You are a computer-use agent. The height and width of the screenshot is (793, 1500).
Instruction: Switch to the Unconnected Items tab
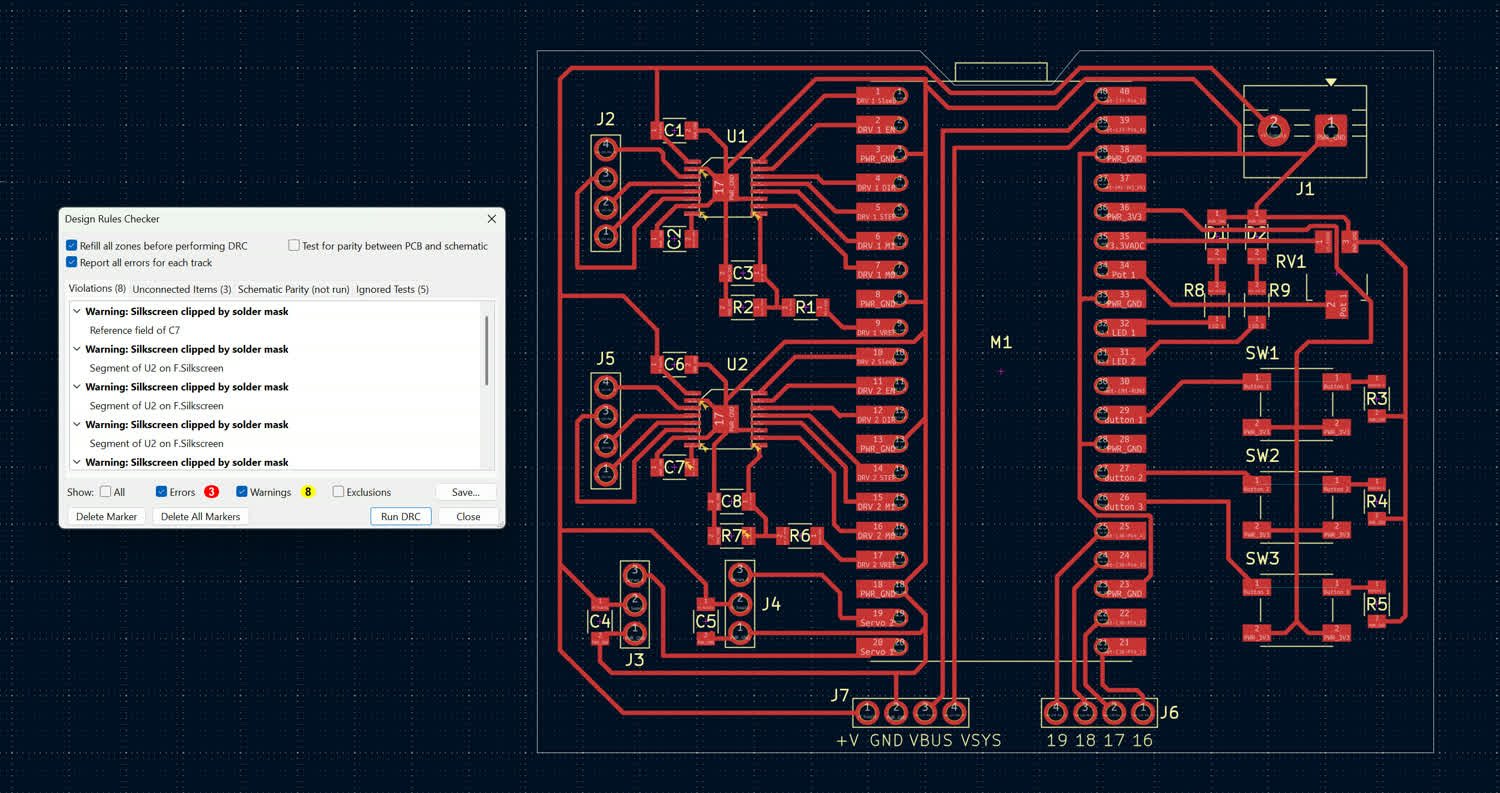click(x=182, y=289)
